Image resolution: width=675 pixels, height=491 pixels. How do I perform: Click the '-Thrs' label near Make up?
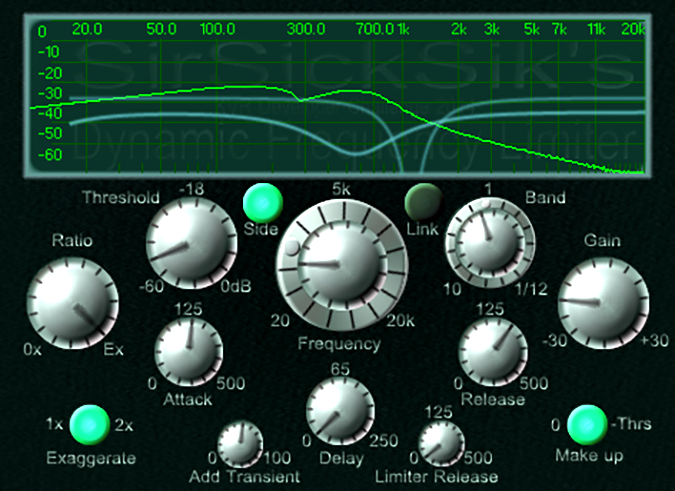(x=632, y=424)
